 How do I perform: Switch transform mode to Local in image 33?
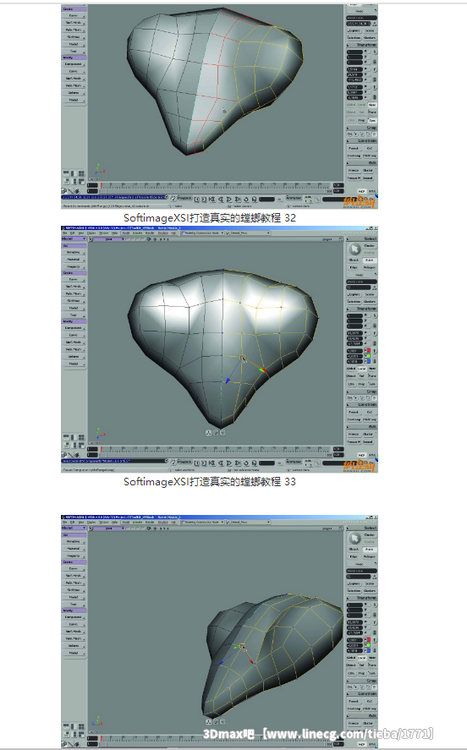pos(362,369)
